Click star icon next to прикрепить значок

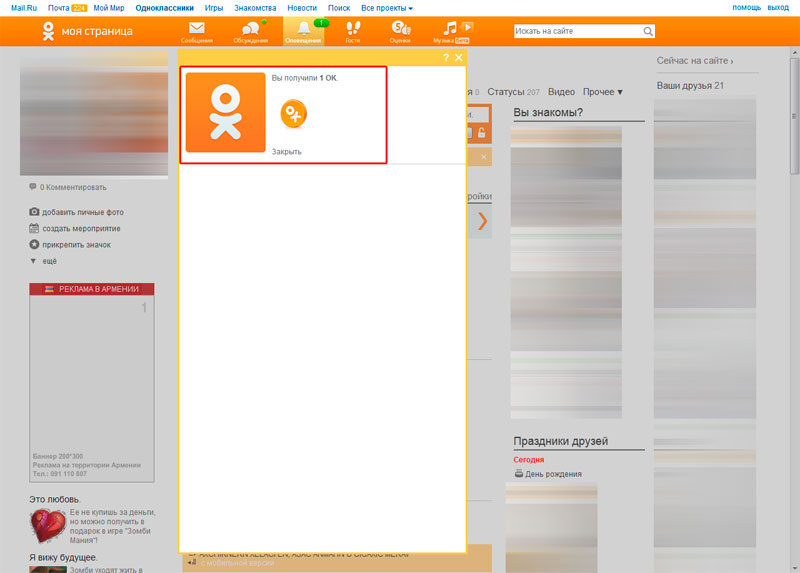[34, 244]
